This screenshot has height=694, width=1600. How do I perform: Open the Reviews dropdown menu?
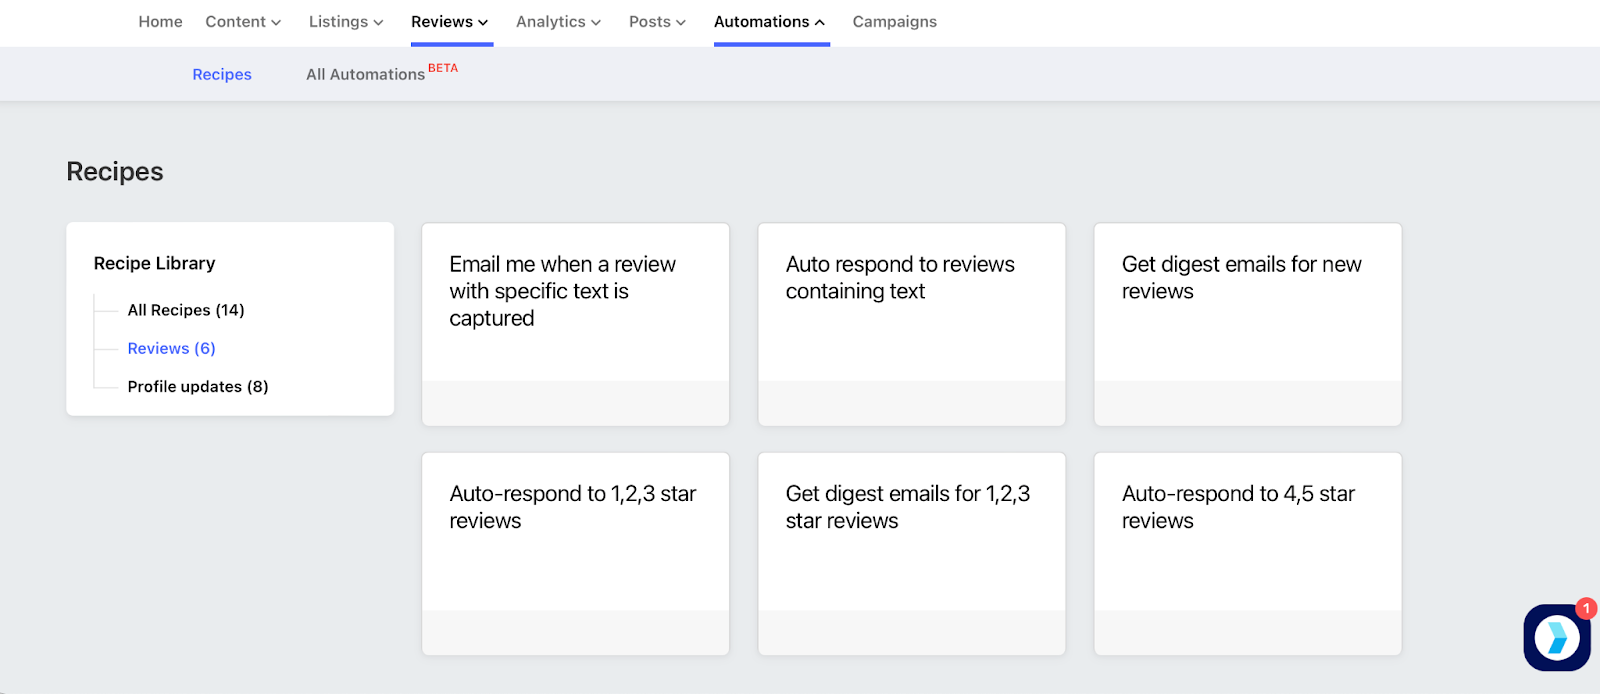tap(450, 22)
